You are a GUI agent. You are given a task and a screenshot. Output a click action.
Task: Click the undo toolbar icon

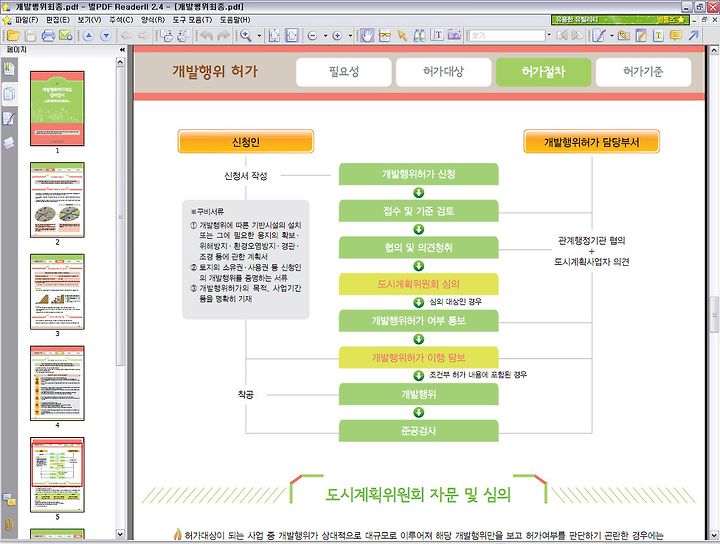pos(207,35)
